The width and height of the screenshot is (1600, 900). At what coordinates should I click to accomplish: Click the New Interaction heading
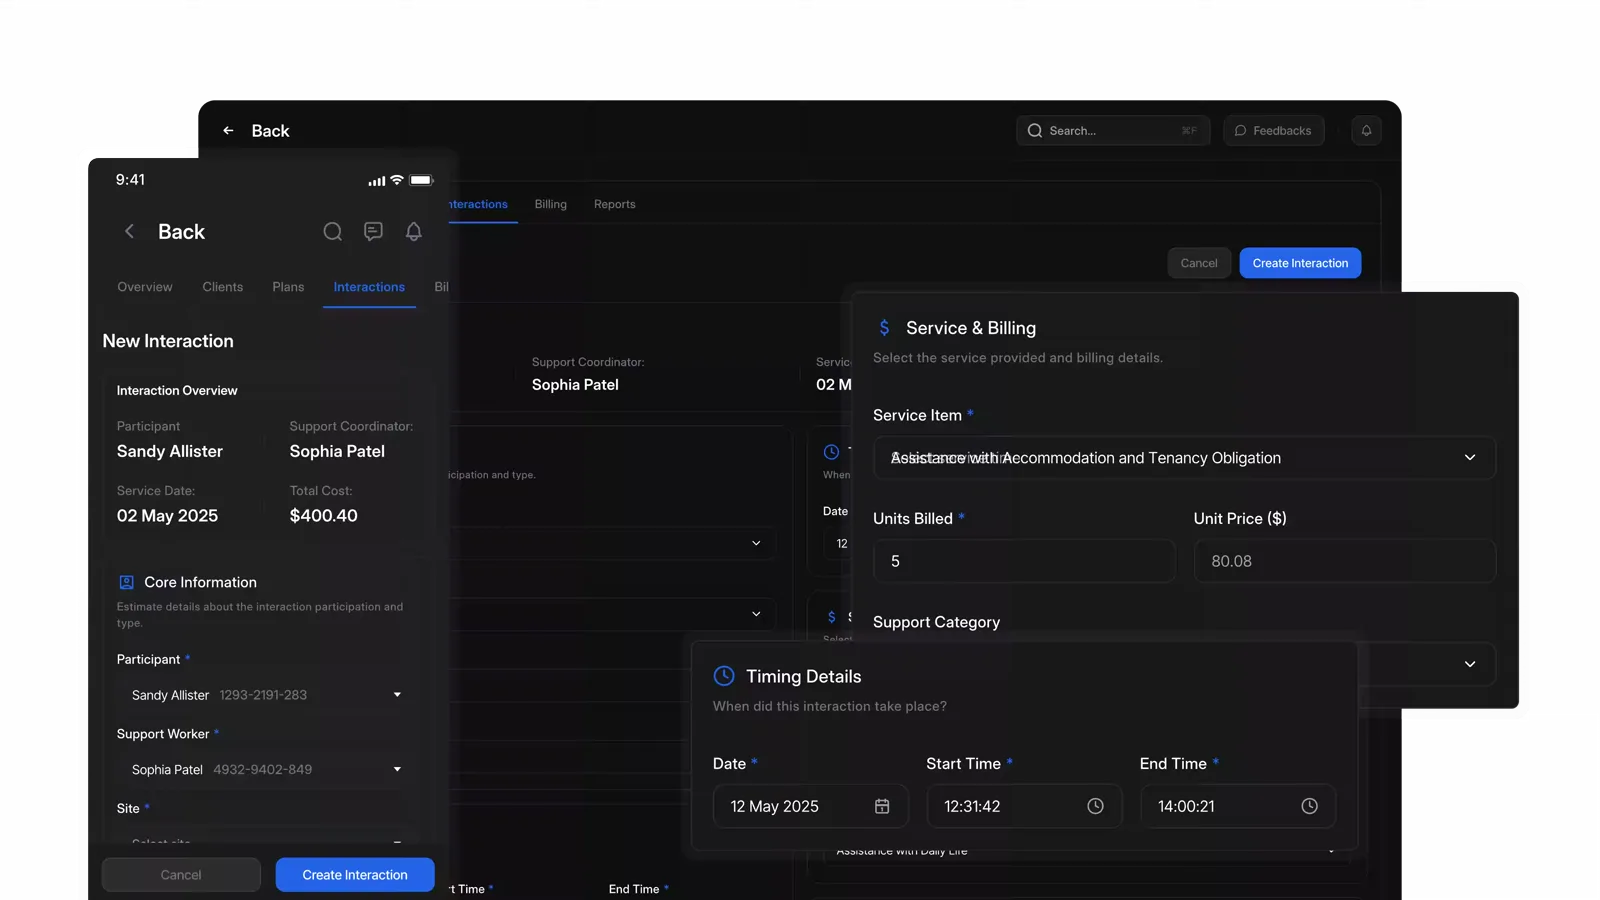[168, 341]
